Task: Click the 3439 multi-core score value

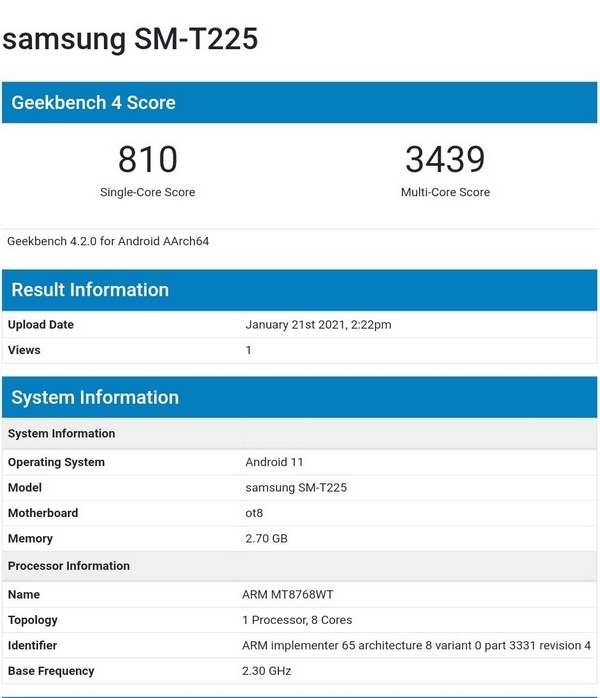Action: (445, 159)
